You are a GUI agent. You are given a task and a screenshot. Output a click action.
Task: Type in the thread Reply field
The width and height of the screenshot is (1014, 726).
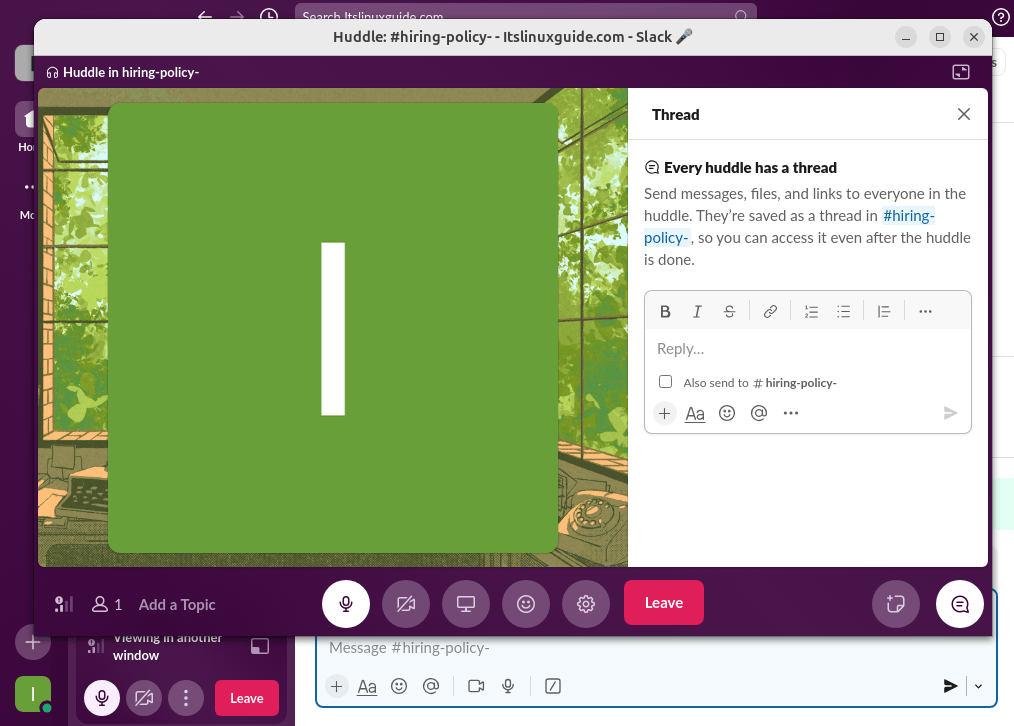(x=807, y=349)
